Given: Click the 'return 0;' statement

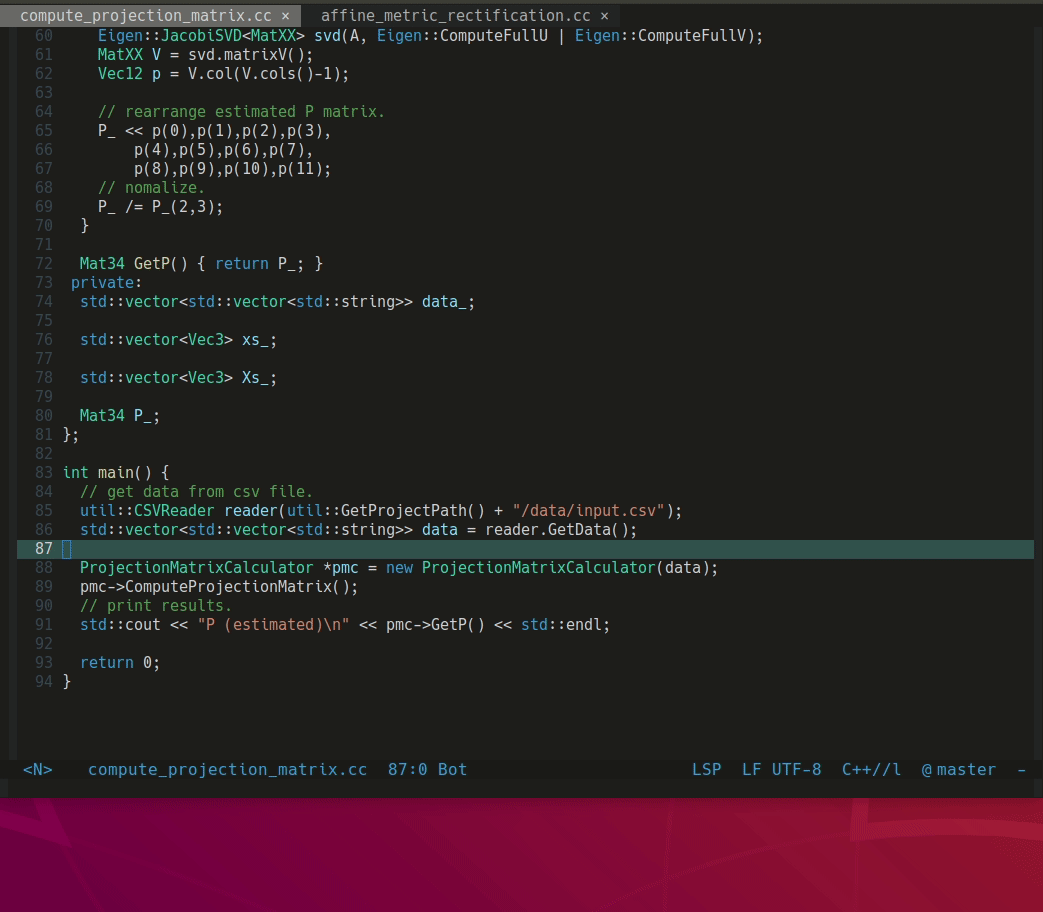Looking at the screenshot, I should (x=120, y=663).
